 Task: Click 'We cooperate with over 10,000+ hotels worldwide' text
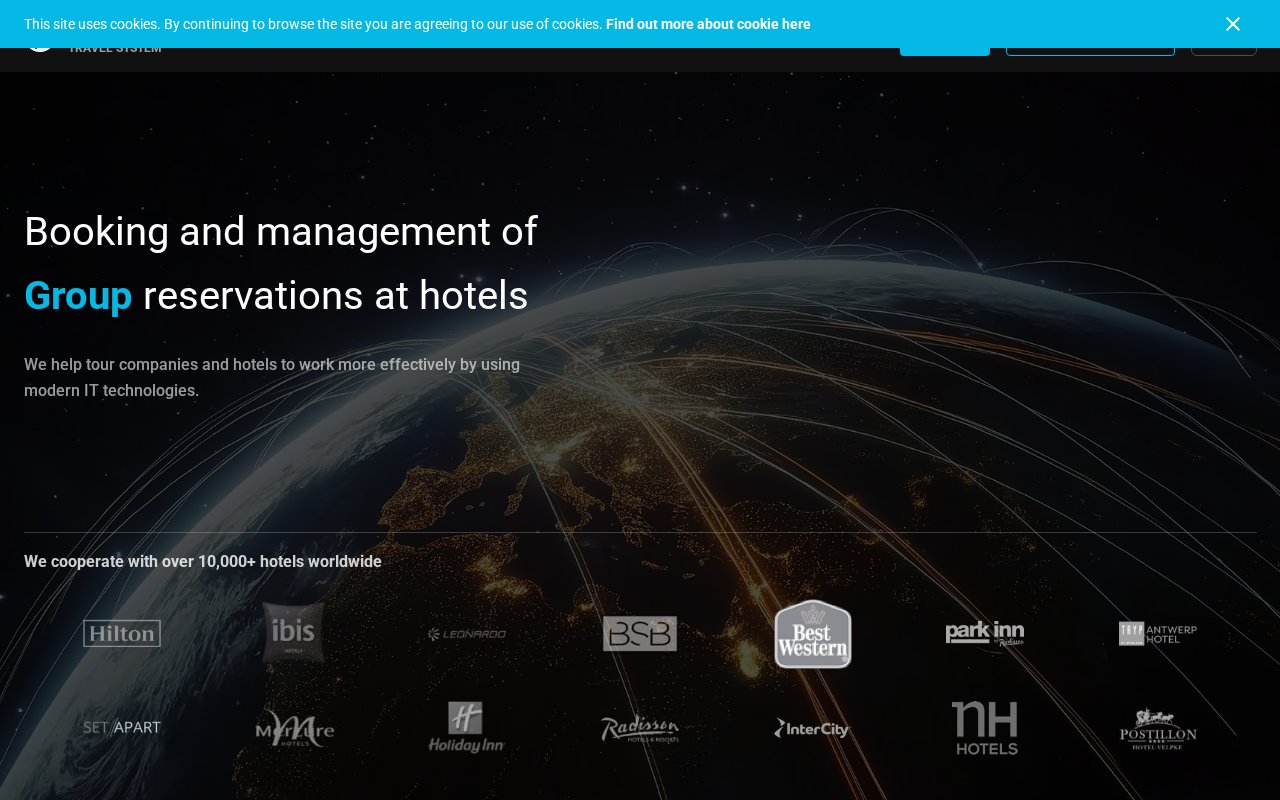tap(203, 562)
